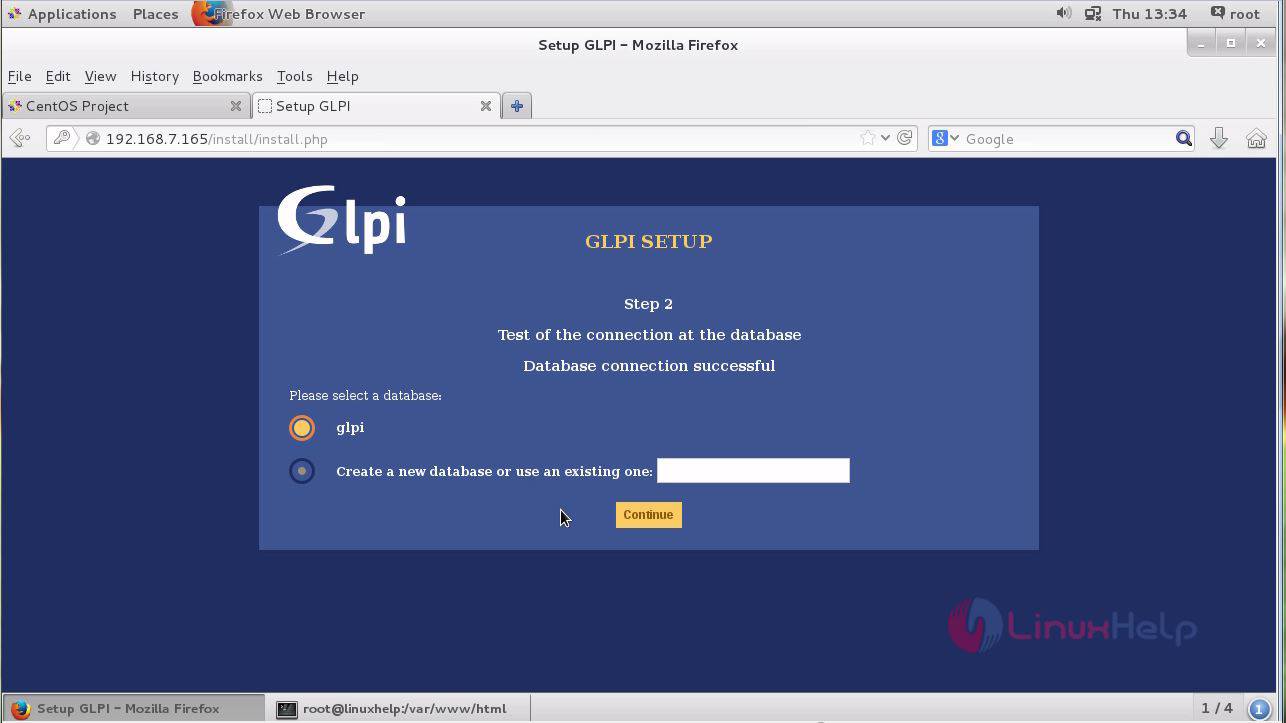Open the Applications menu
Image resolution: width=1286 pixels, height=723 pixels.
pos(61,14)
